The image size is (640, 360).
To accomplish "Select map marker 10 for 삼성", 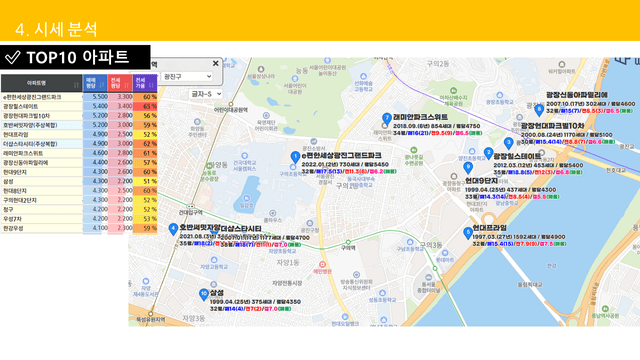I will (204, 294).
